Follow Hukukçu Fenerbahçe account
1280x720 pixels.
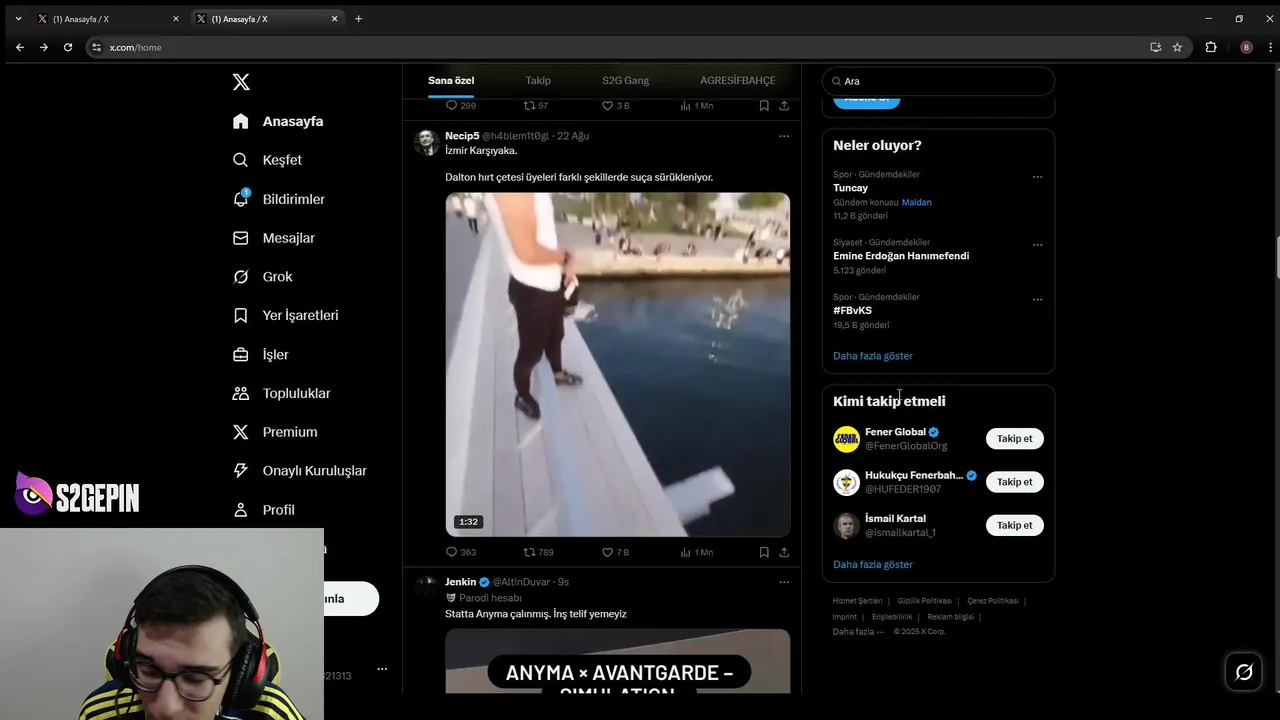(1014, 482)
